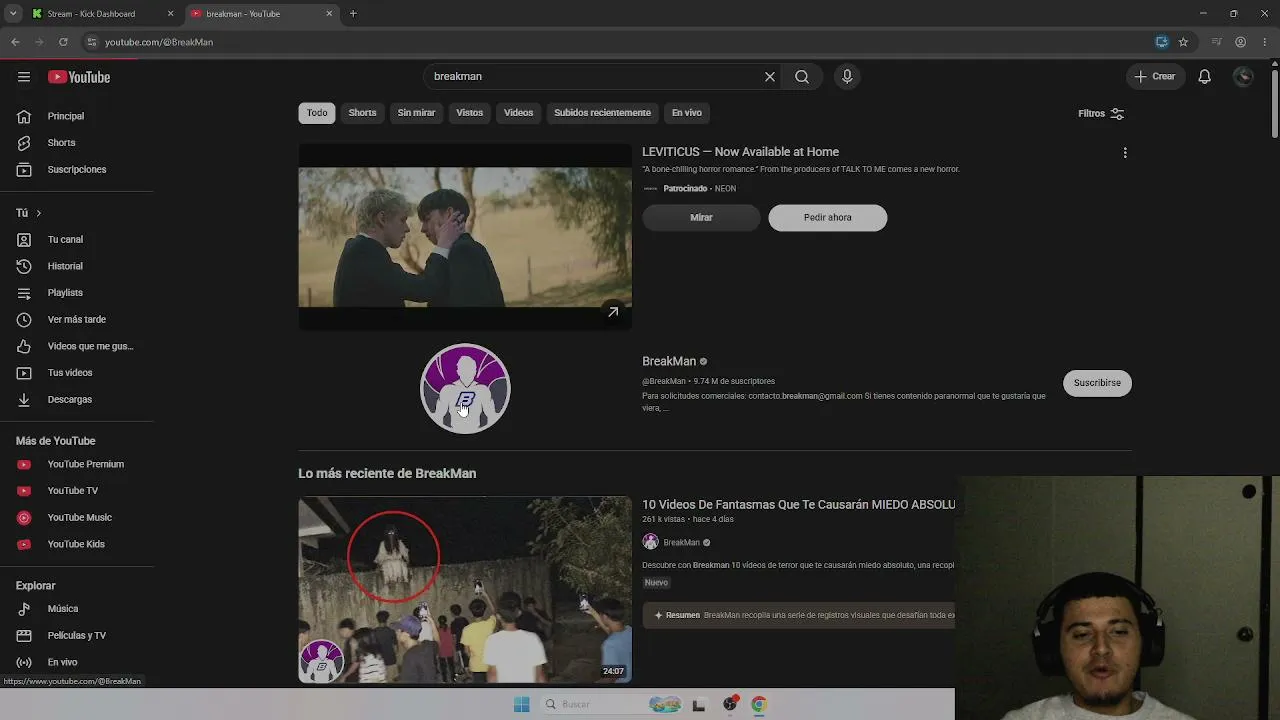1280x720 pixels.
Task: Click the magnifier search button
Action: 802,77
